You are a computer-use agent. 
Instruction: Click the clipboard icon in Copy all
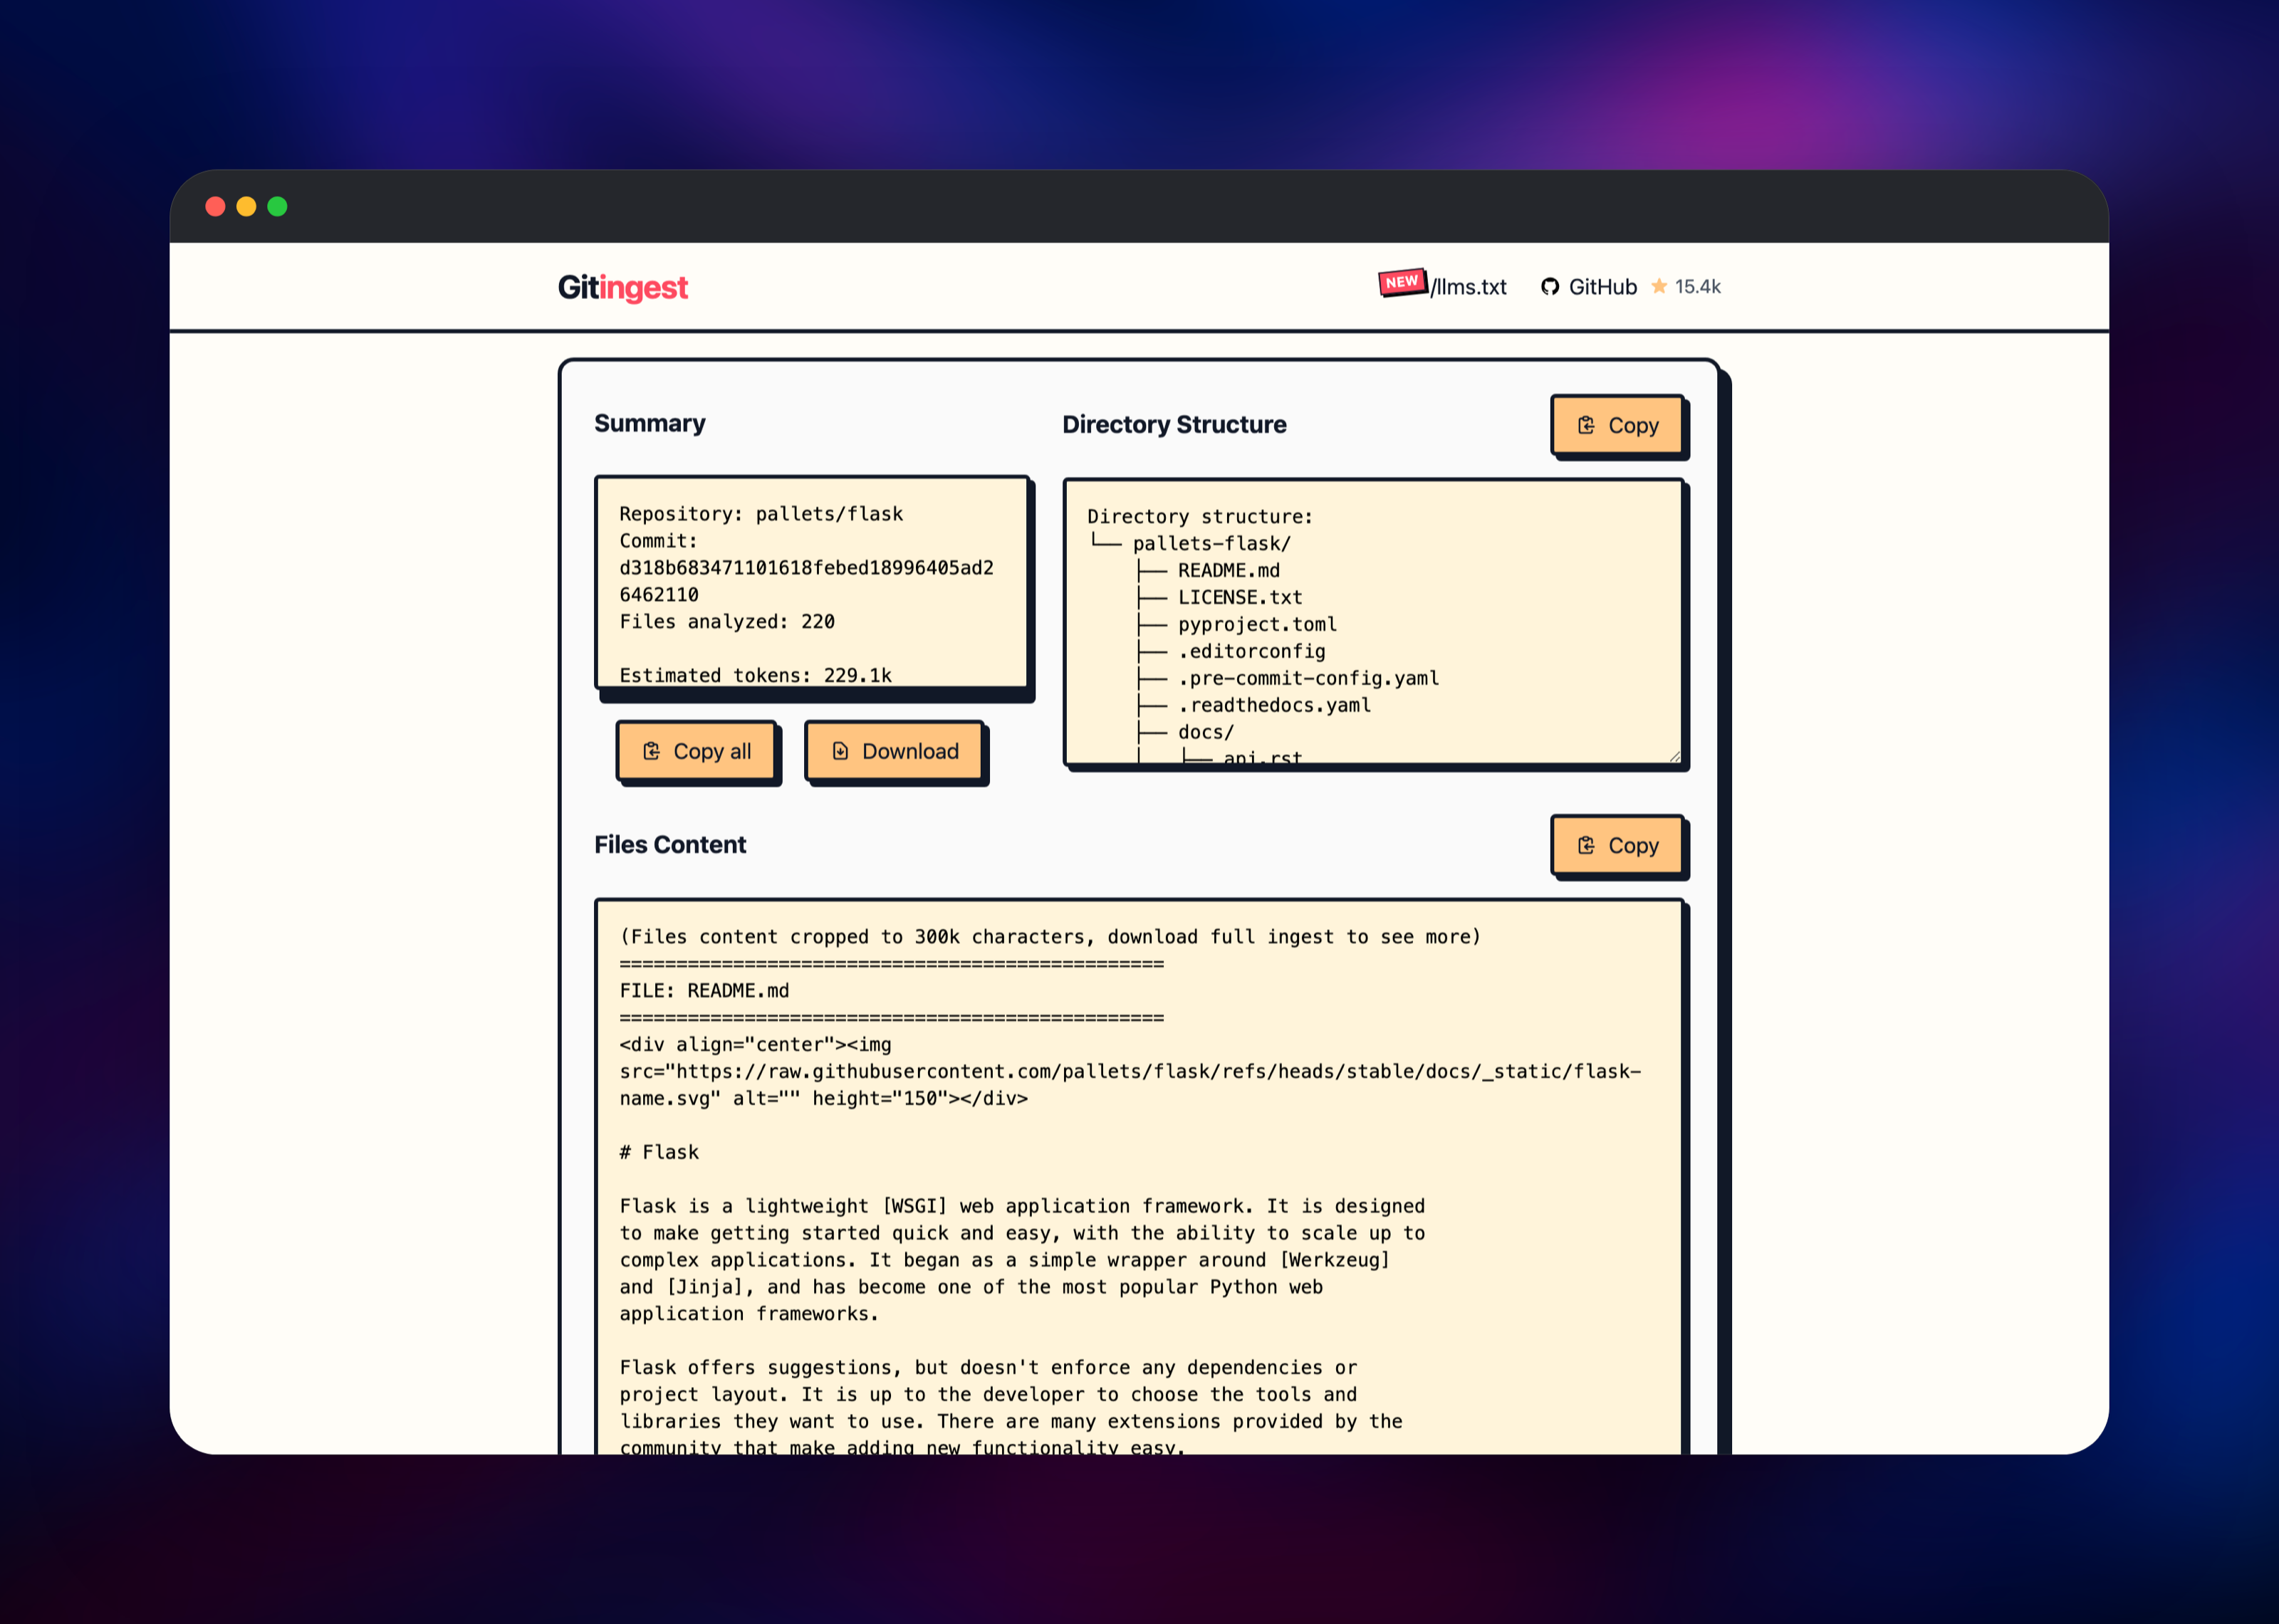[x=651, y=751]
